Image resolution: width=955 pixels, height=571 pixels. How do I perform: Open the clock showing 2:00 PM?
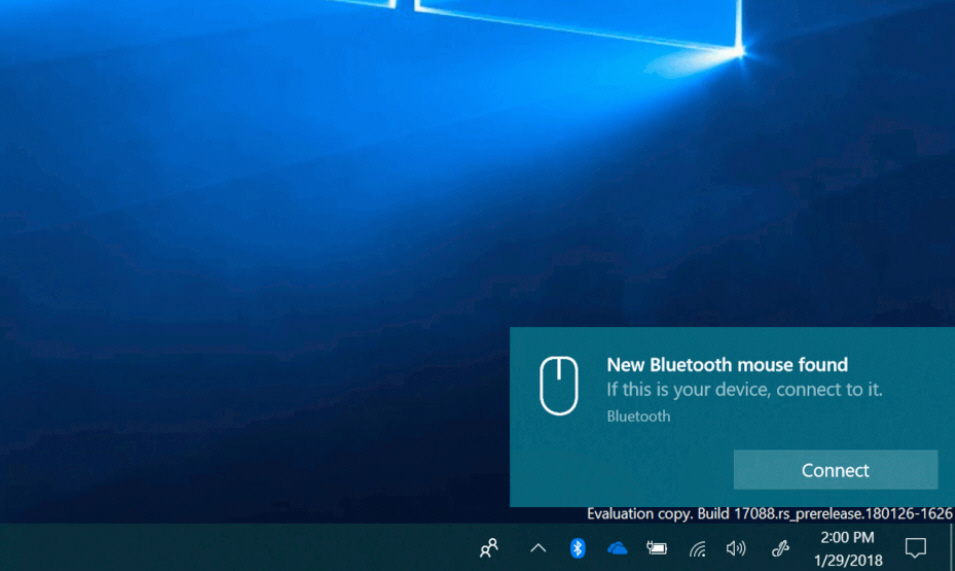click(847, 538)
